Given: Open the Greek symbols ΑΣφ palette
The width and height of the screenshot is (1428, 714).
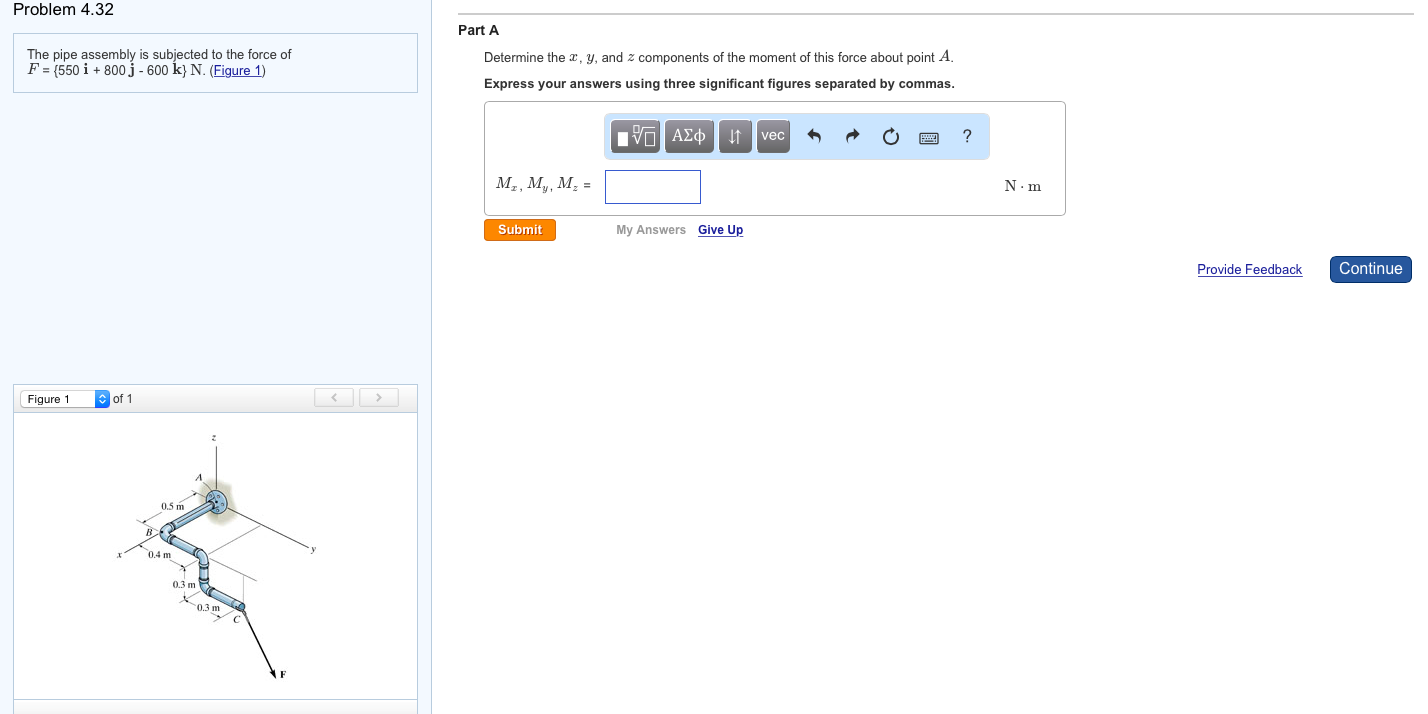Looking at the screenshot, I should tap(689, 136).
